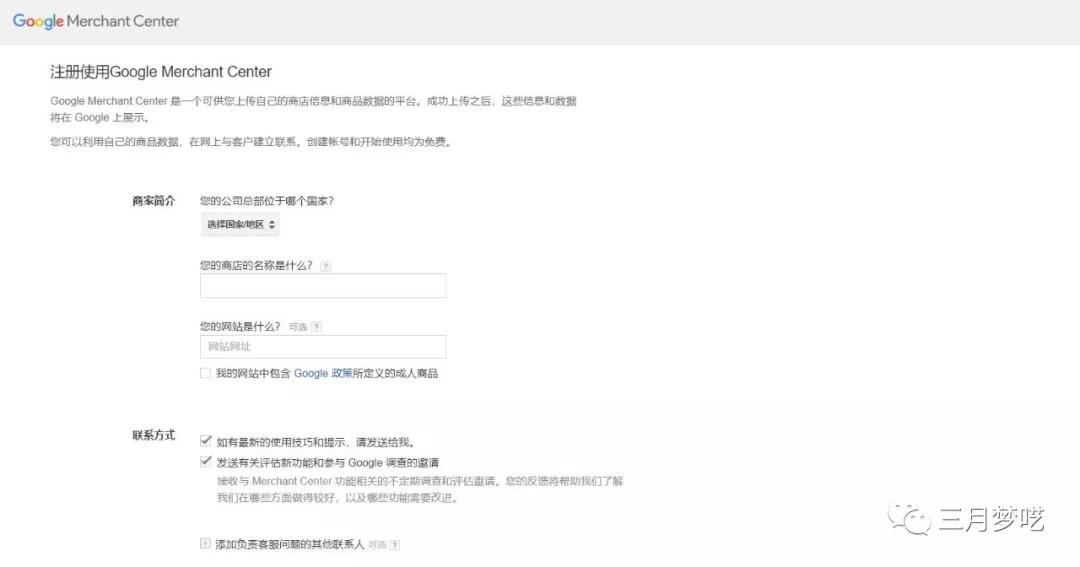Expand 添加负责客服问题的其他联系人 plus icon

[205, 544]
